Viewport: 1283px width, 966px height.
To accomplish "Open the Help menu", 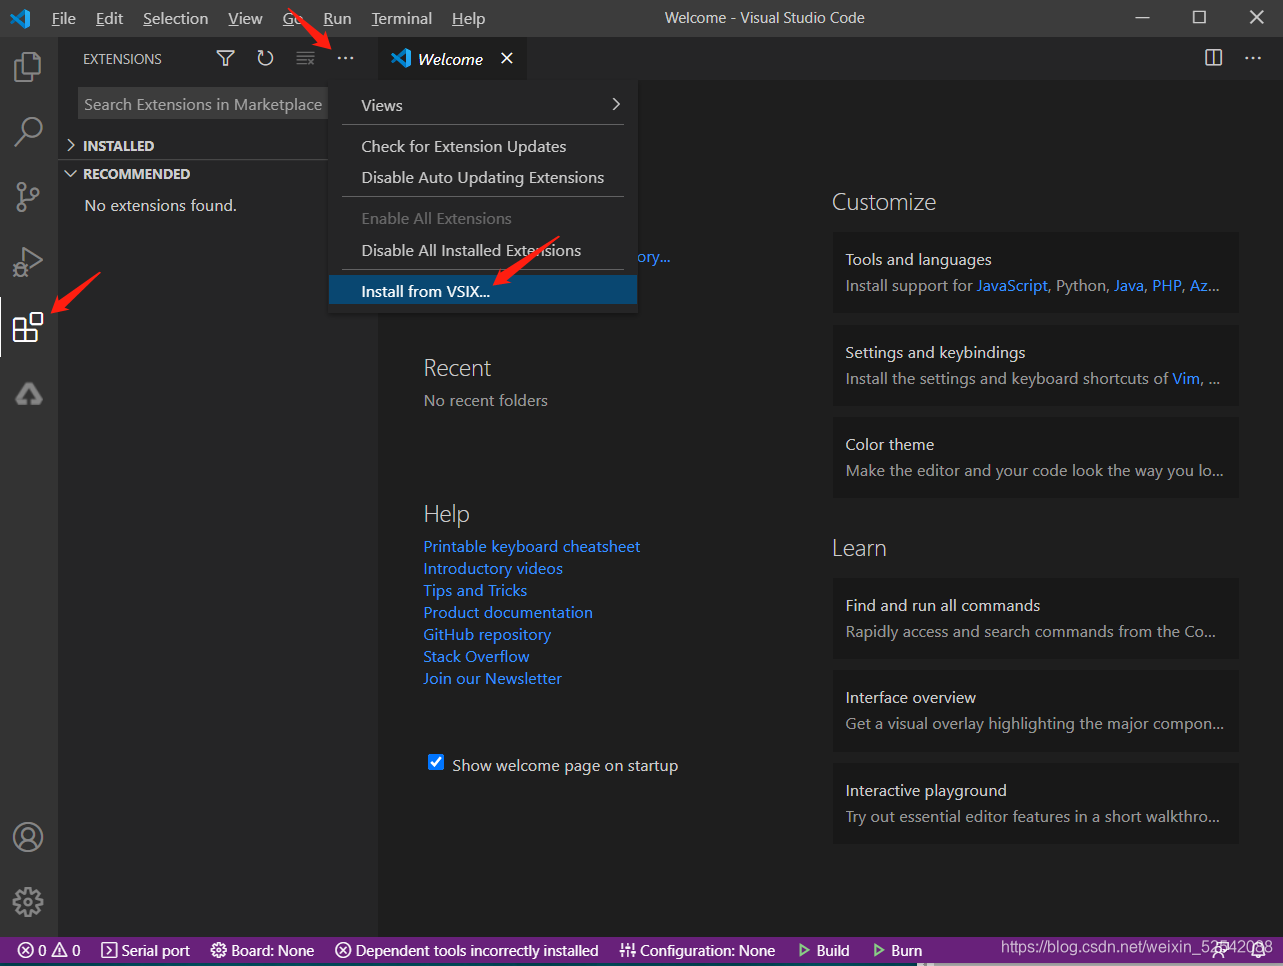I will click(x=468, y=18).
